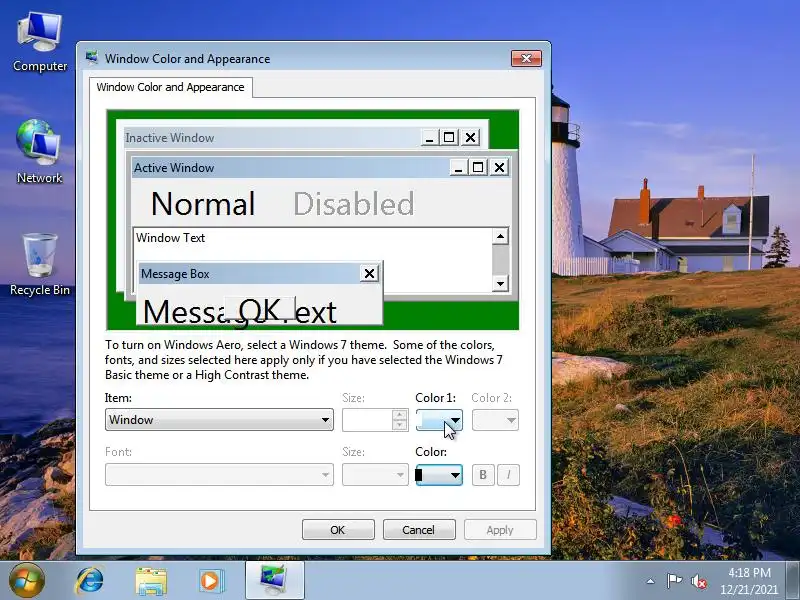The width and height of the screenshot is (800, 600).
Task: Click close icon on Active Window preview
Action: click(x=499, y=167)
